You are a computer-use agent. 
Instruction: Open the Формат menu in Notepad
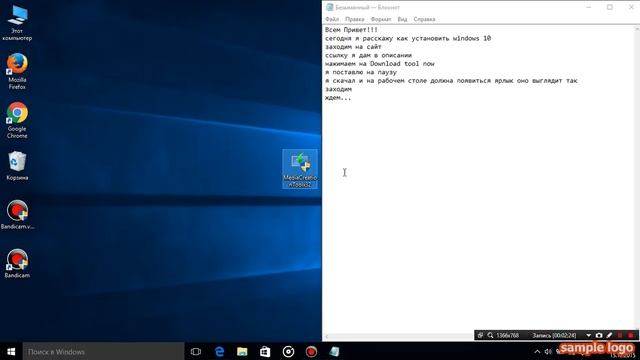point(381,19)
